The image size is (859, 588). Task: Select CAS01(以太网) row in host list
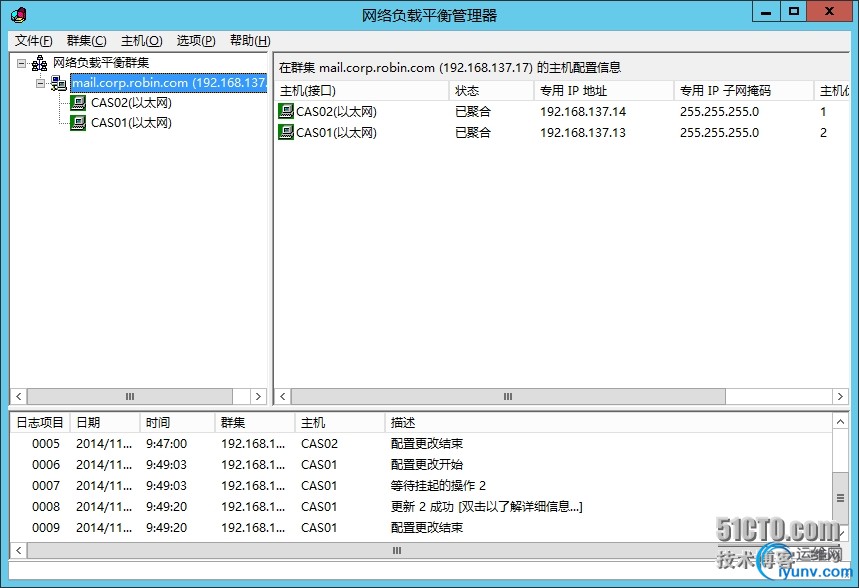(x=562, y=132)
